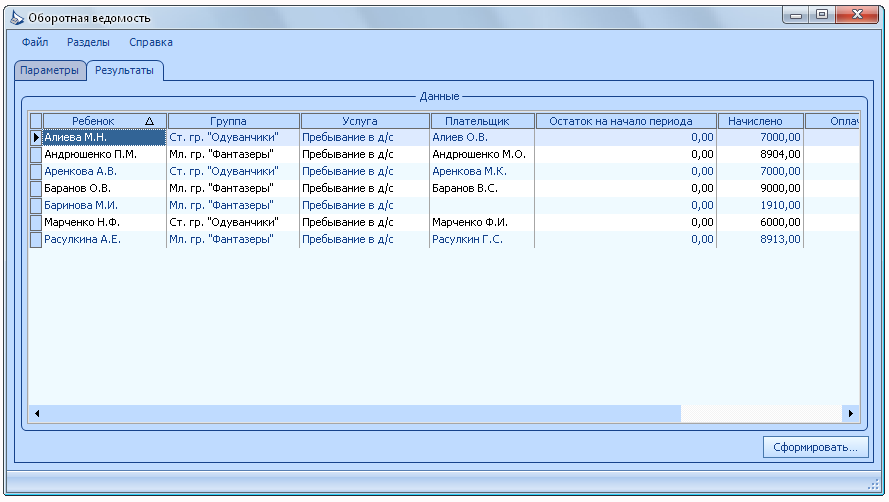889x502 pixels.
Task: Click the 6000,00 accrued amount
Action: tap(760, 222)
